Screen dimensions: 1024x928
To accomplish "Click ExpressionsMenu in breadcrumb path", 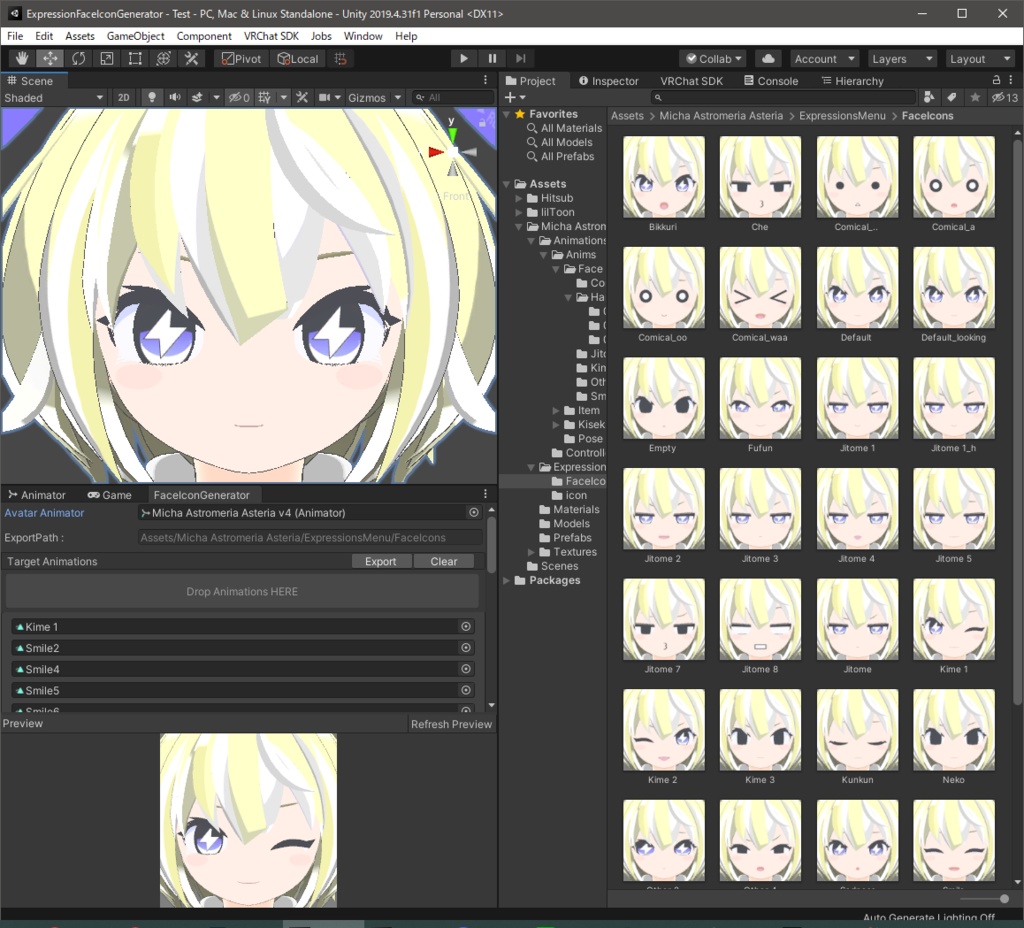I will click(842, 116).
